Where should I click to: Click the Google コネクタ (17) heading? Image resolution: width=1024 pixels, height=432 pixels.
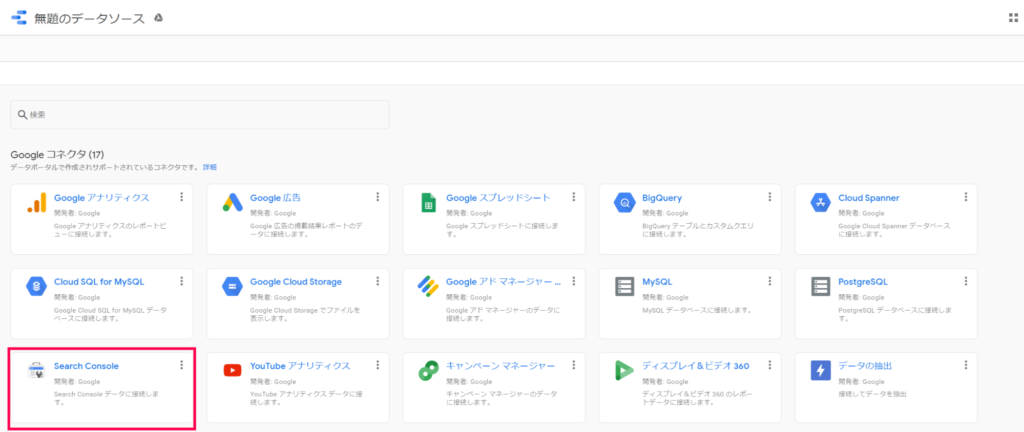(57, 155)
